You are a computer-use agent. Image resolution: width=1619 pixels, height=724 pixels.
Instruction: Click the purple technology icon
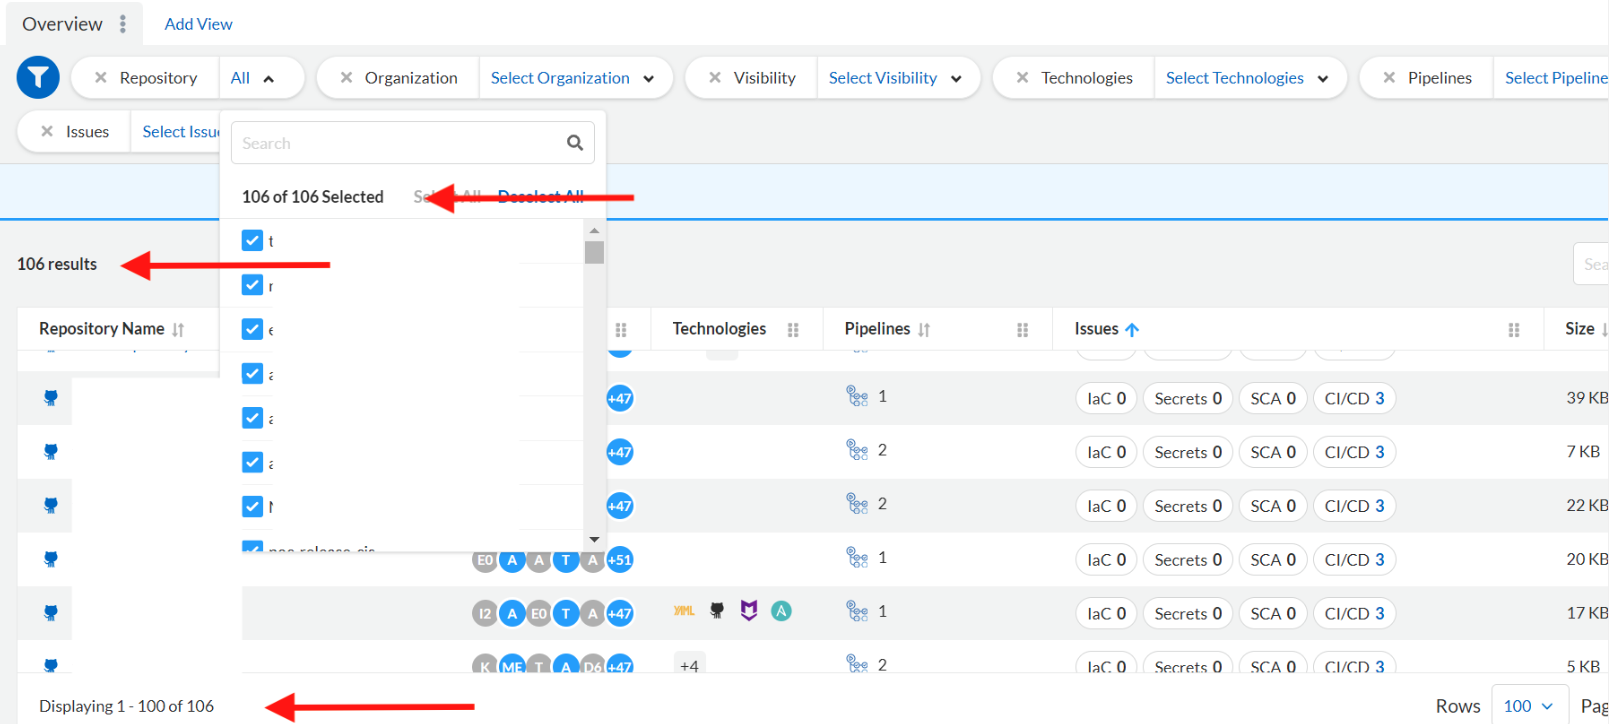pos(749,610)
